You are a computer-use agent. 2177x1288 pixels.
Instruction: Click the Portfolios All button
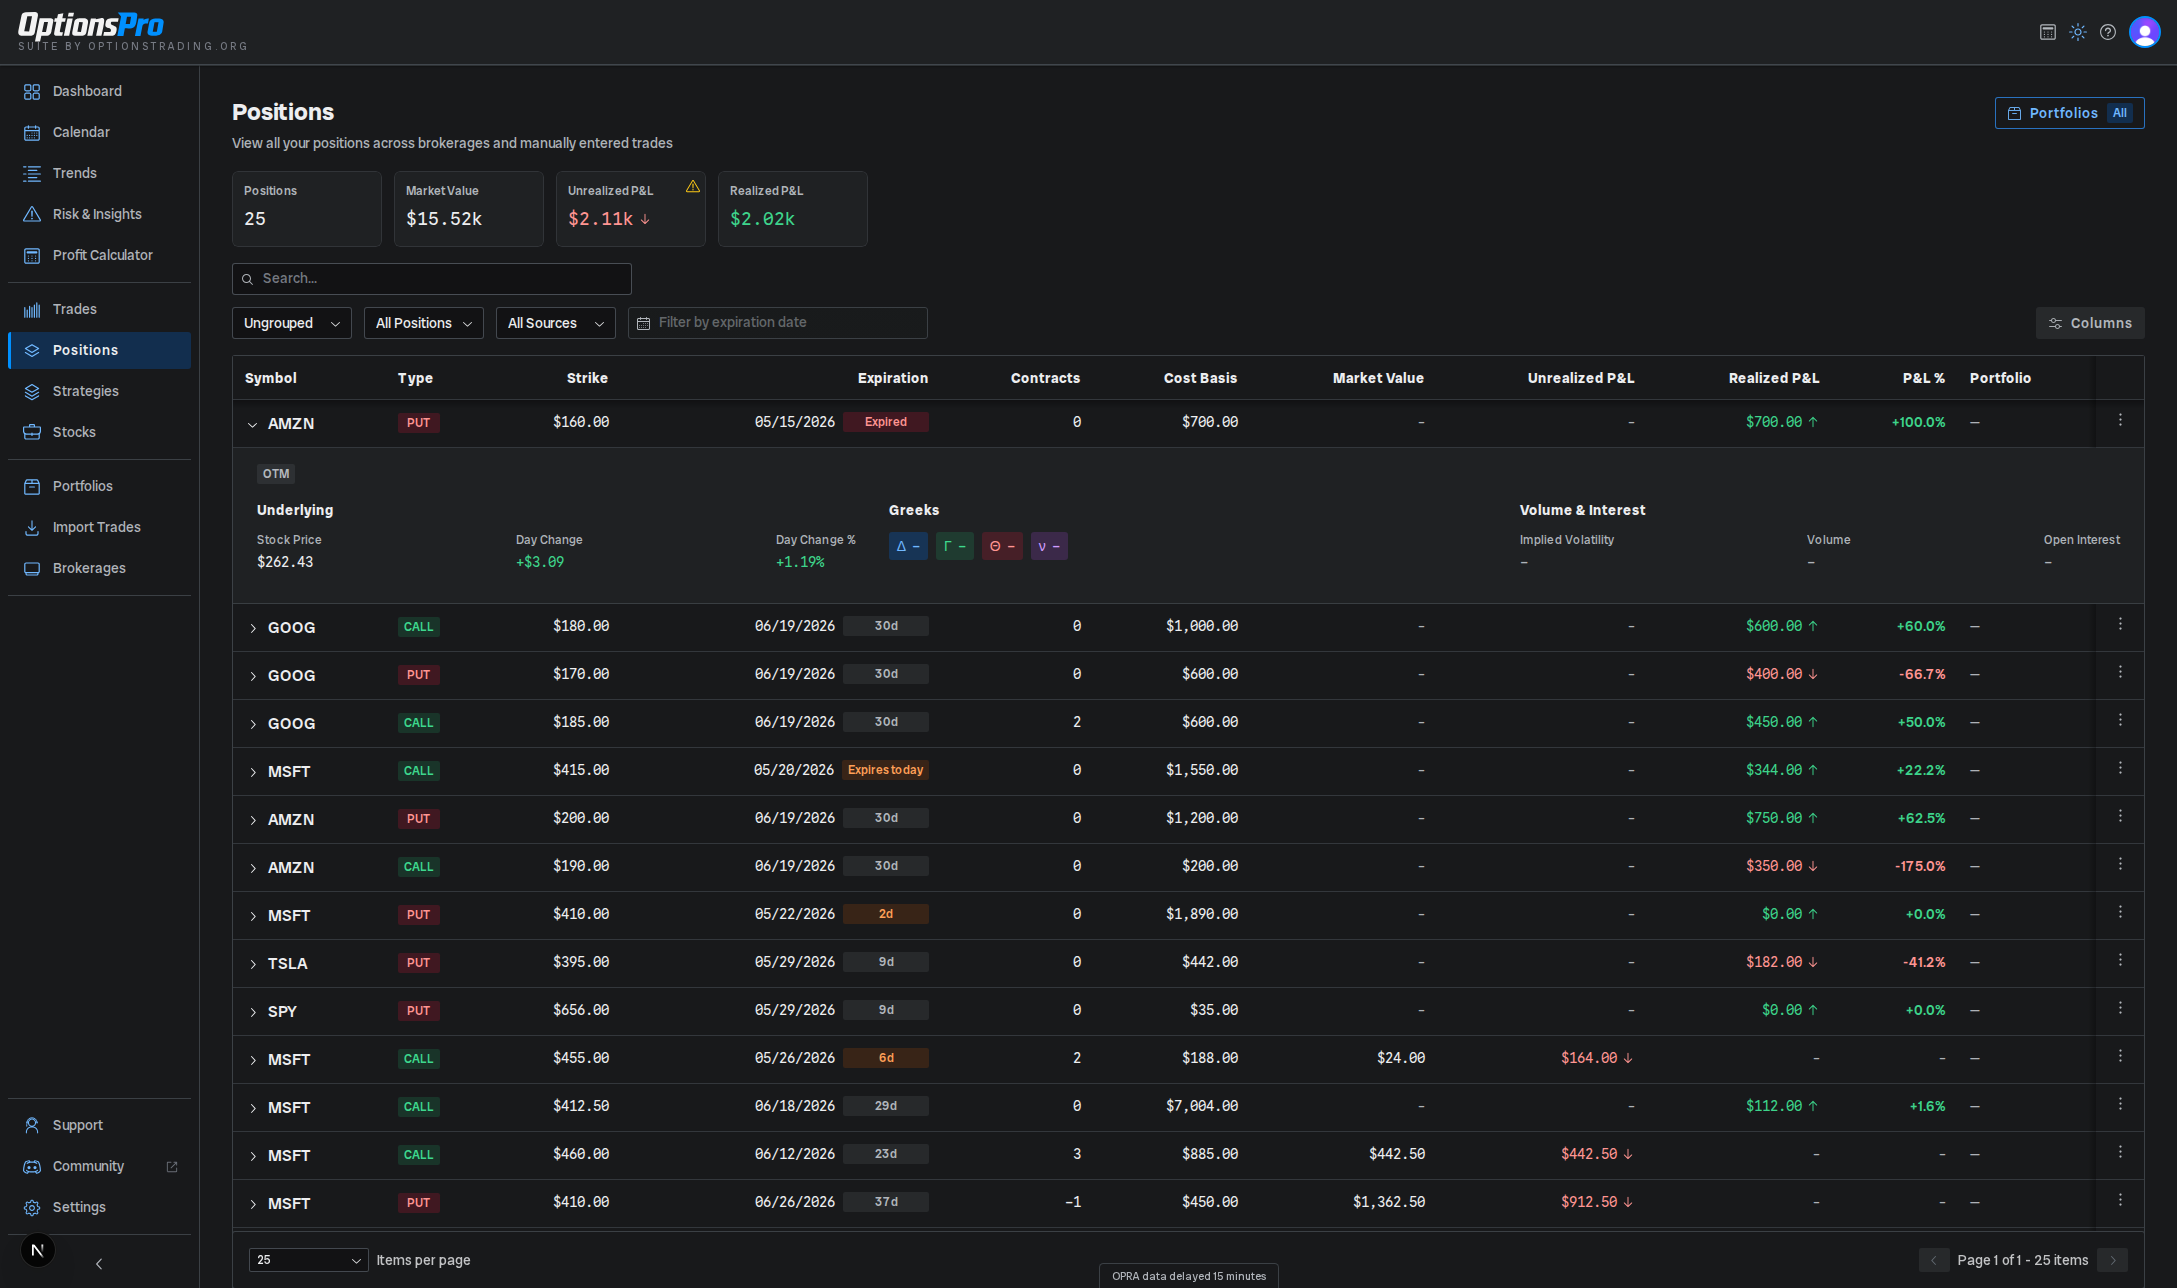(2069, 113)
